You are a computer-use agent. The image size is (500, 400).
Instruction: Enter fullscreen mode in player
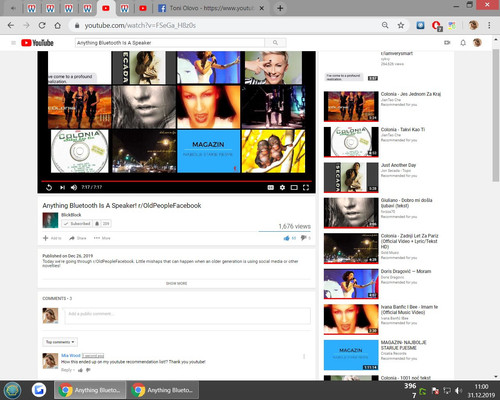(306, 187)
